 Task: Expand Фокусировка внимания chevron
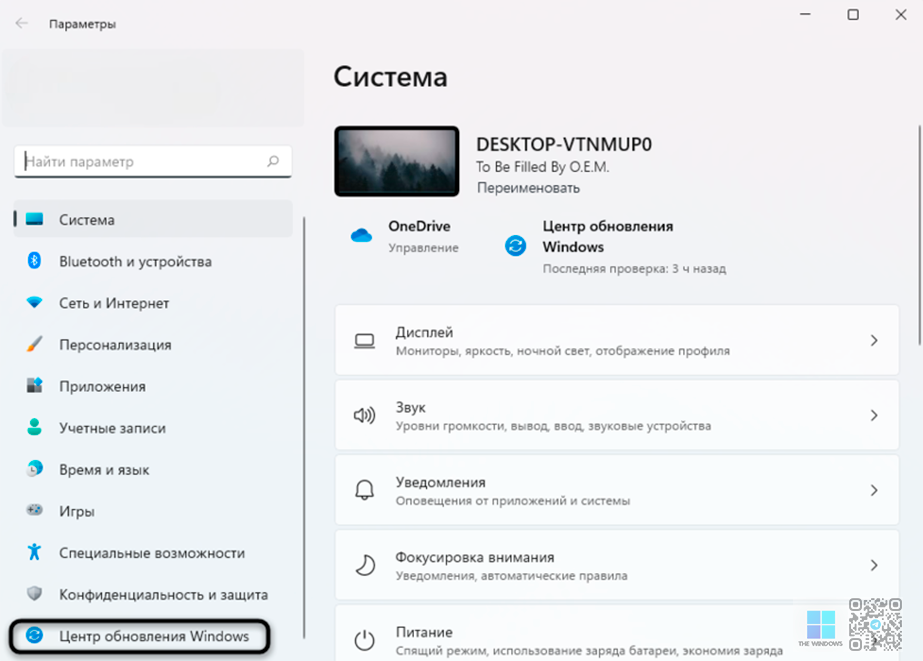click(874, 565)
